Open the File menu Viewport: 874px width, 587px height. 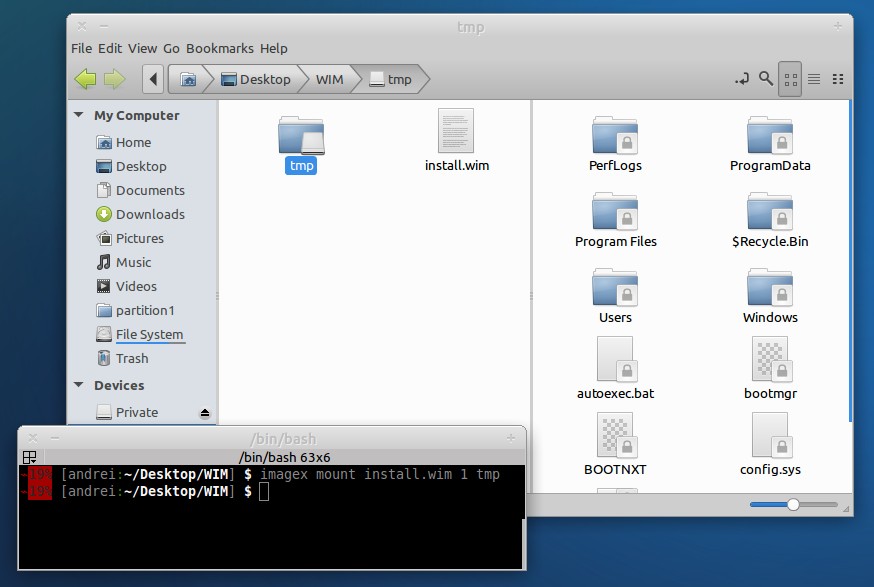click(x=81, y=48)
